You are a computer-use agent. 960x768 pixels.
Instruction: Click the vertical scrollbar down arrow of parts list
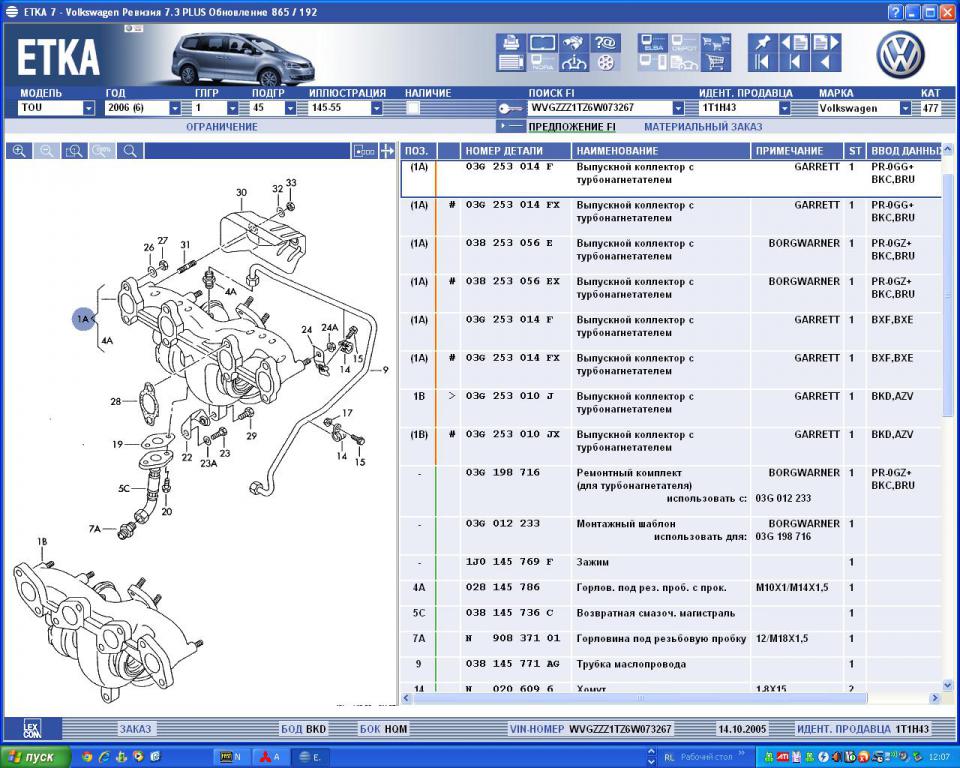(x=948, y=685)
